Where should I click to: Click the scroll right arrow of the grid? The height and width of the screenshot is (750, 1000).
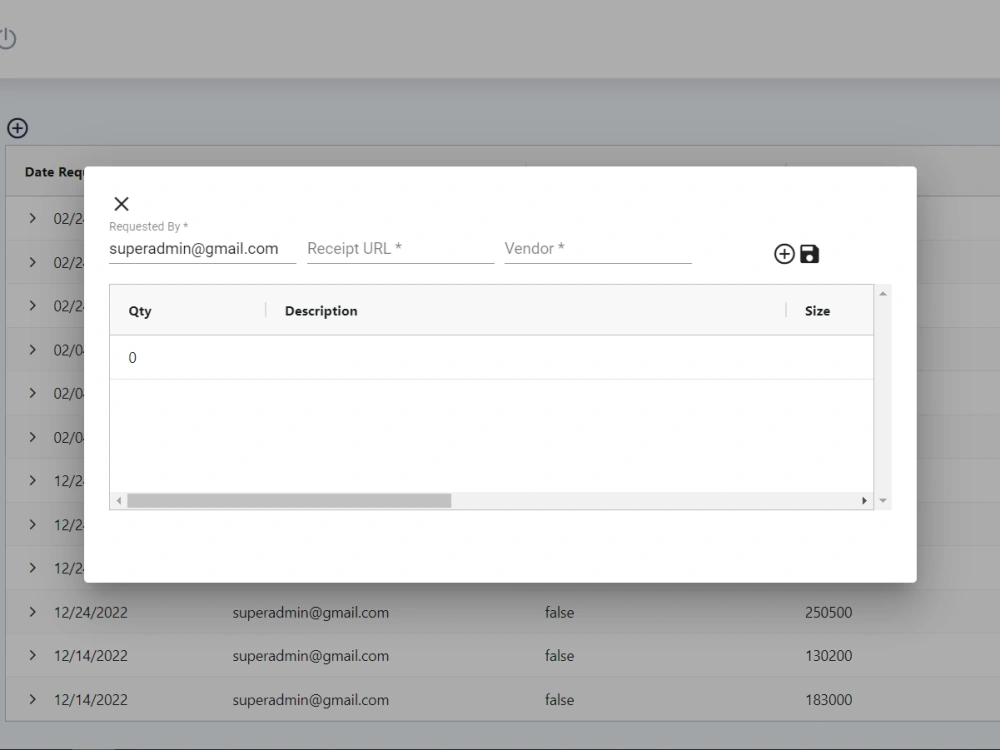click(x=864, y=501)
